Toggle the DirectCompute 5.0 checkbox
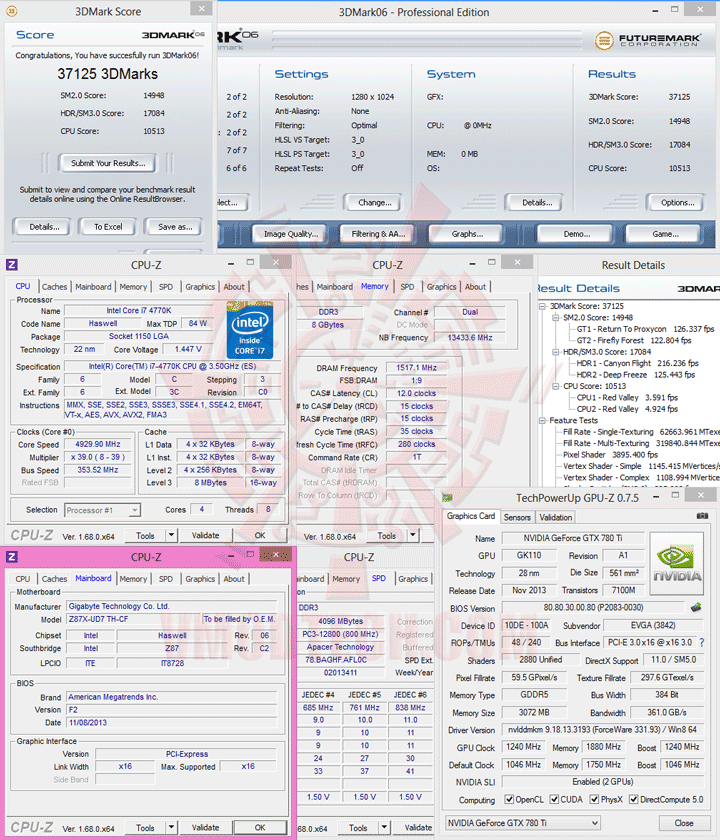Screen dimensions: 720x840 (x=634, y=799)
